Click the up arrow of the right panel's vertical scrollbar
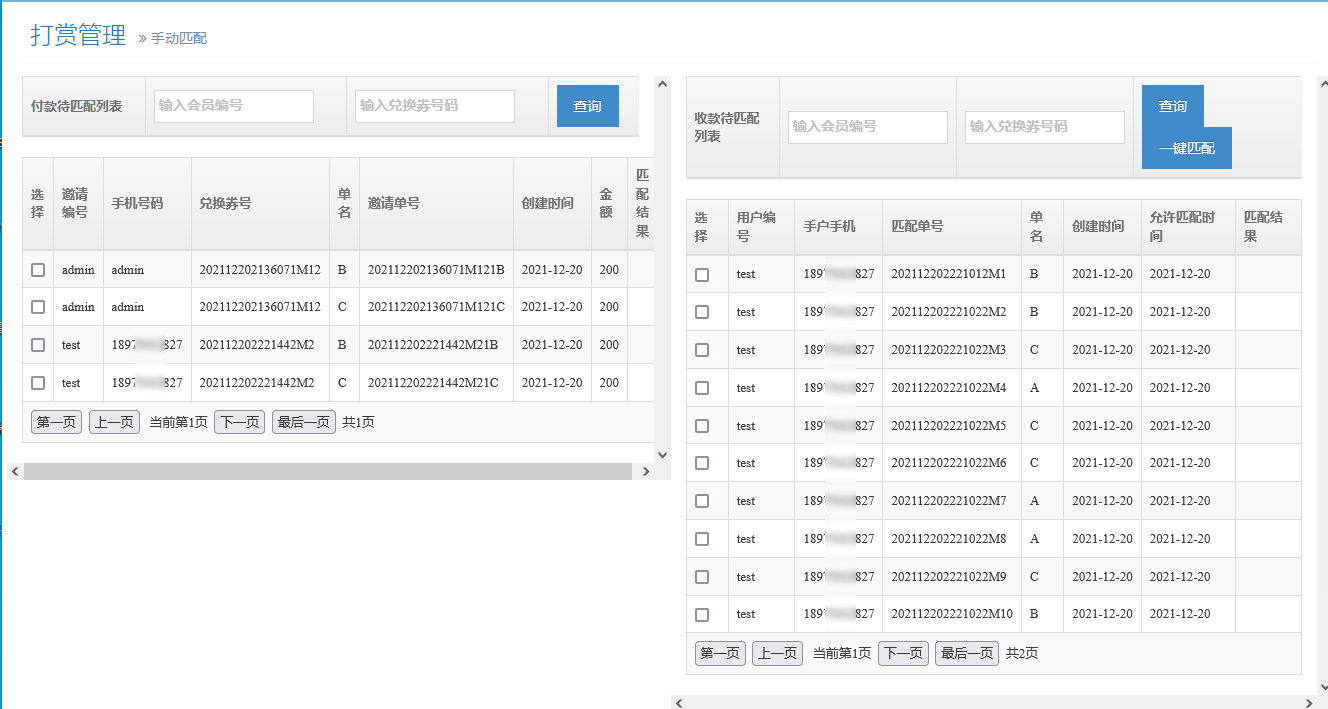Image resolution: width=1328 pixels, height=709 pixels. pyautogui.click(x=1322, y=85)
